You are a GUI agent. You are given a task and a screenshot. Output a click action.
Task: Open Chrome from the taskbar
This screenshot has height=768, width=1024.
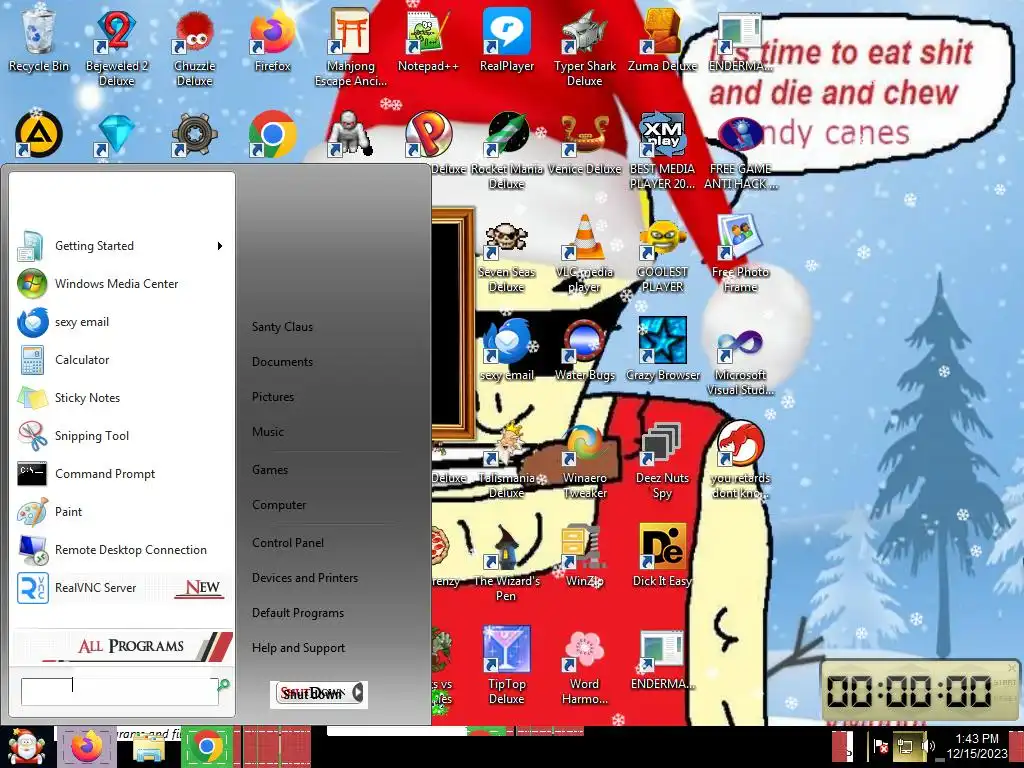[x=207, y=747]
